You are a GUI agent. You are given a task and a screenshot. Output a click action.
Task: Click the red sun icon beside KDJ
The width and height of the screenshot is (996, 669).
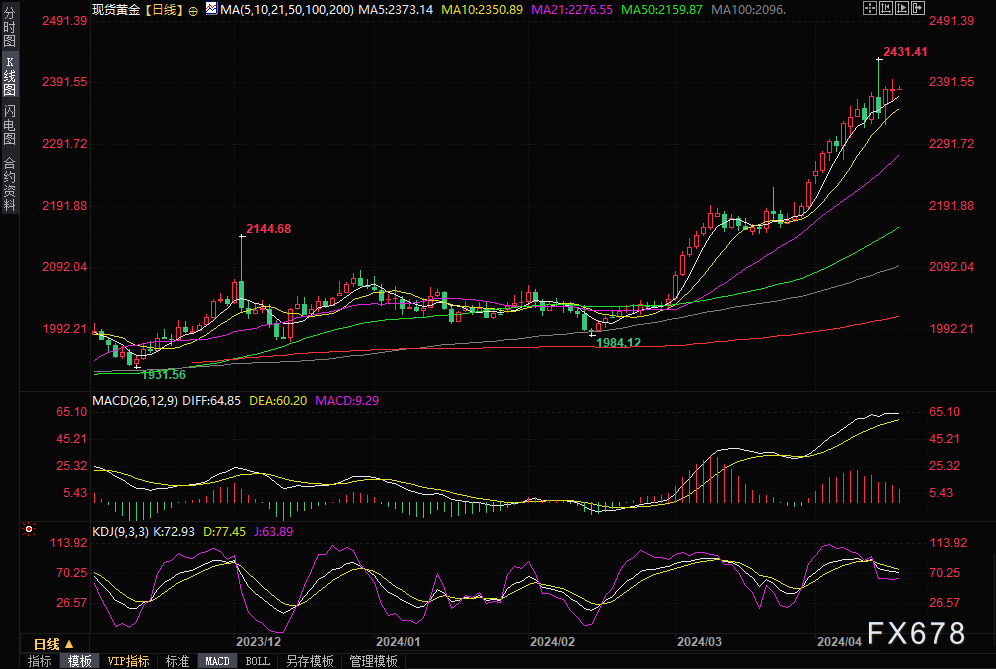coord(29,528)
